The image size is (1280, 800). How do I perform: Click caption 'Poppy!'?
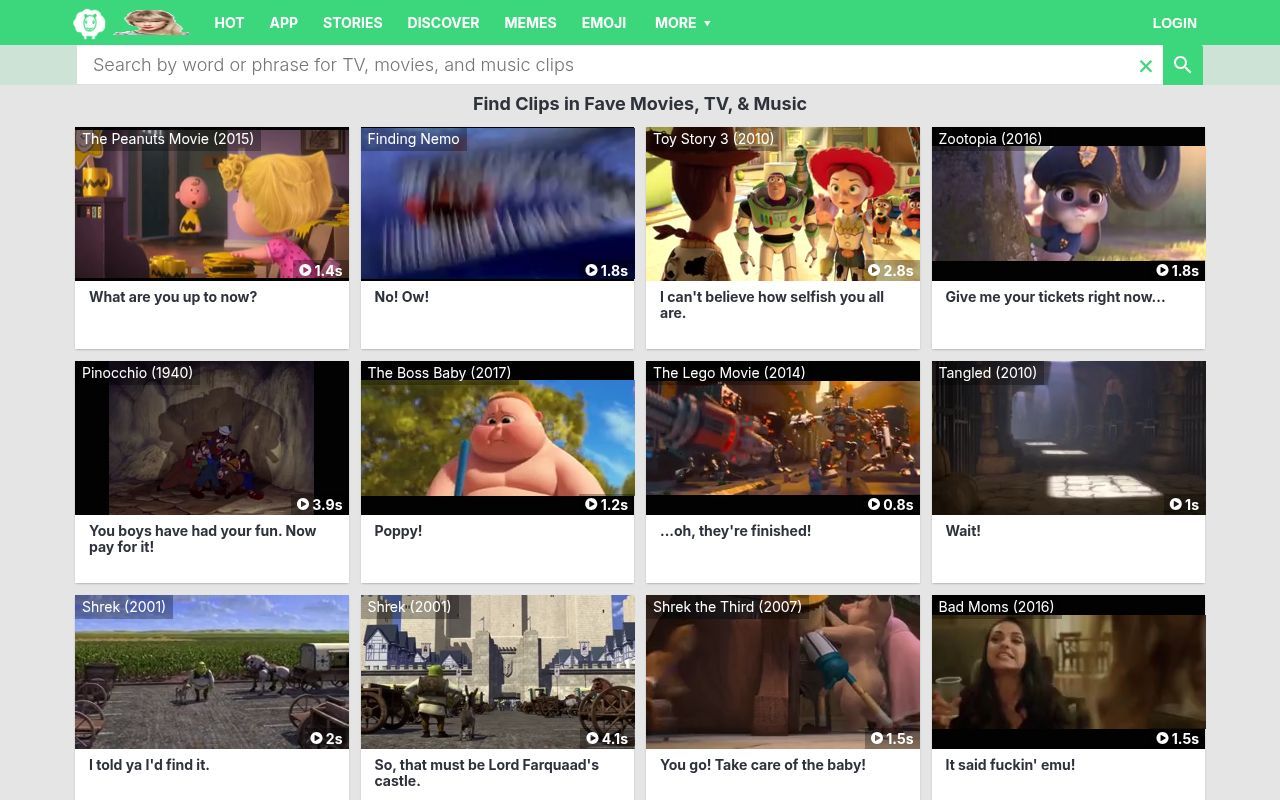(x=398, y=531)
